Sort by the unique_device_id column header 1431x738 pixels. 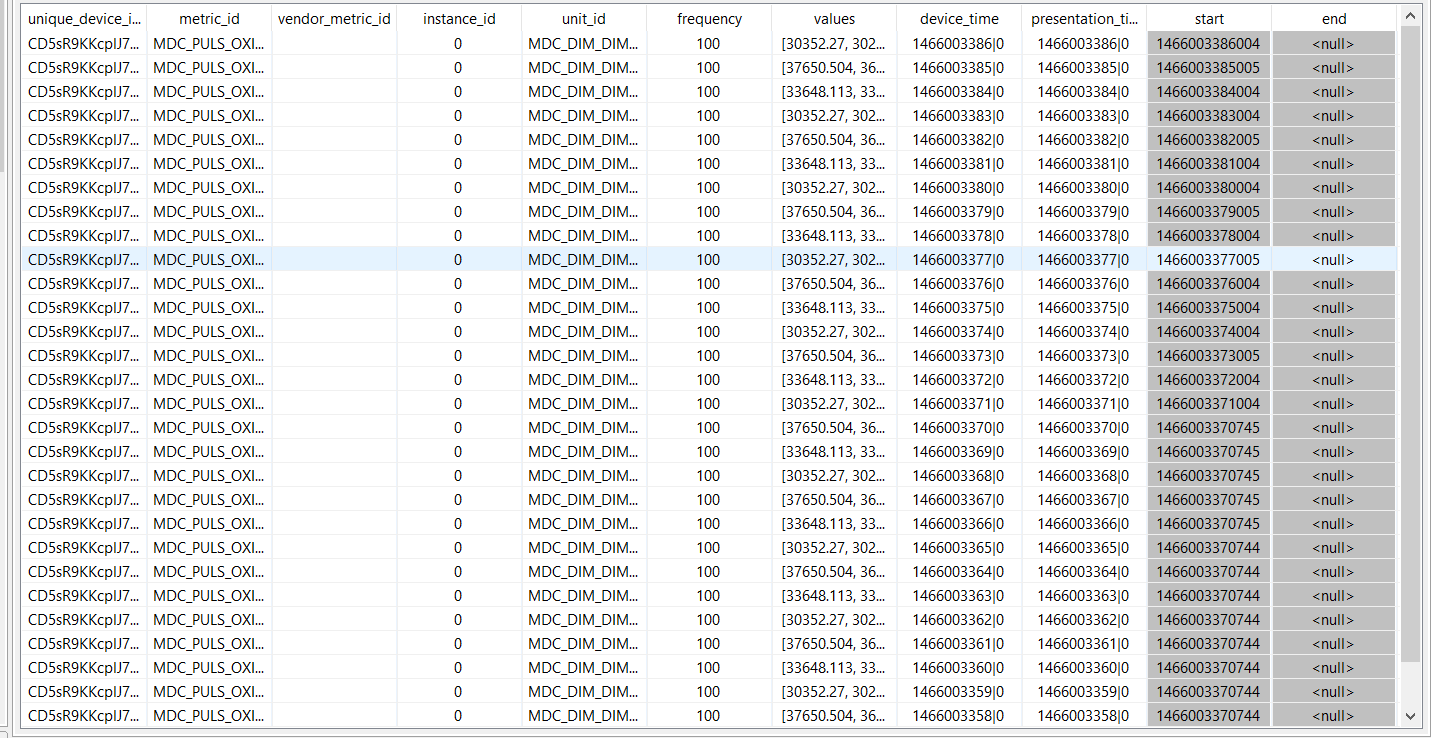pyautogui.click(x=84, y=19)
